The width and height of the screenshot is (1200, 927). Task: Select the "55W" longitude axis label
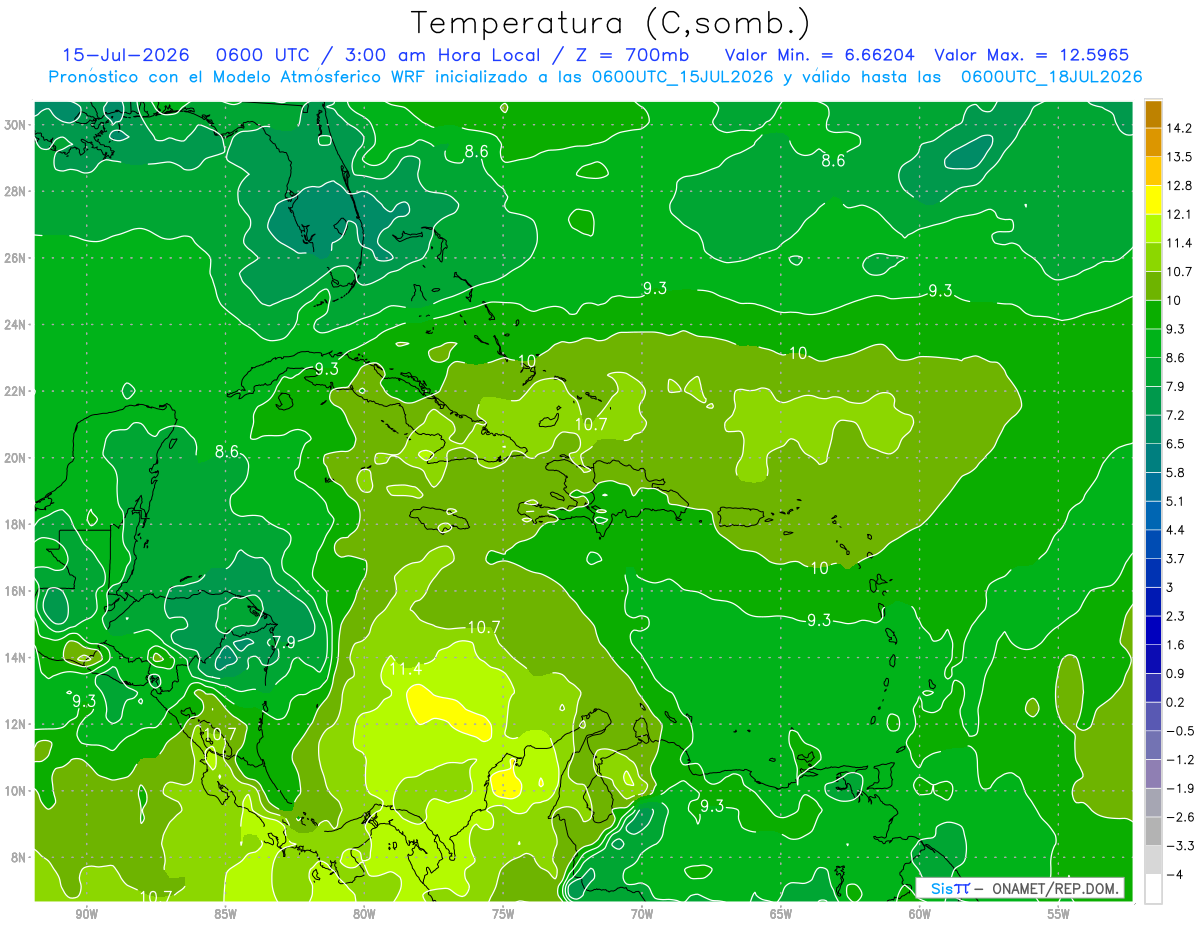point(1059,914)
